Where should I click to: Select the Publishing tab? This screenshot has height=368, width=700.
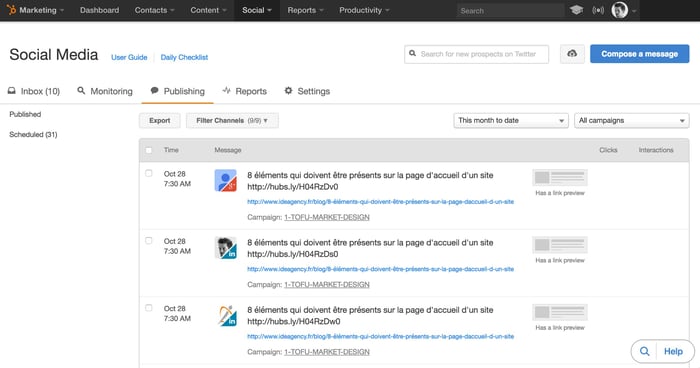pos(178,91)
